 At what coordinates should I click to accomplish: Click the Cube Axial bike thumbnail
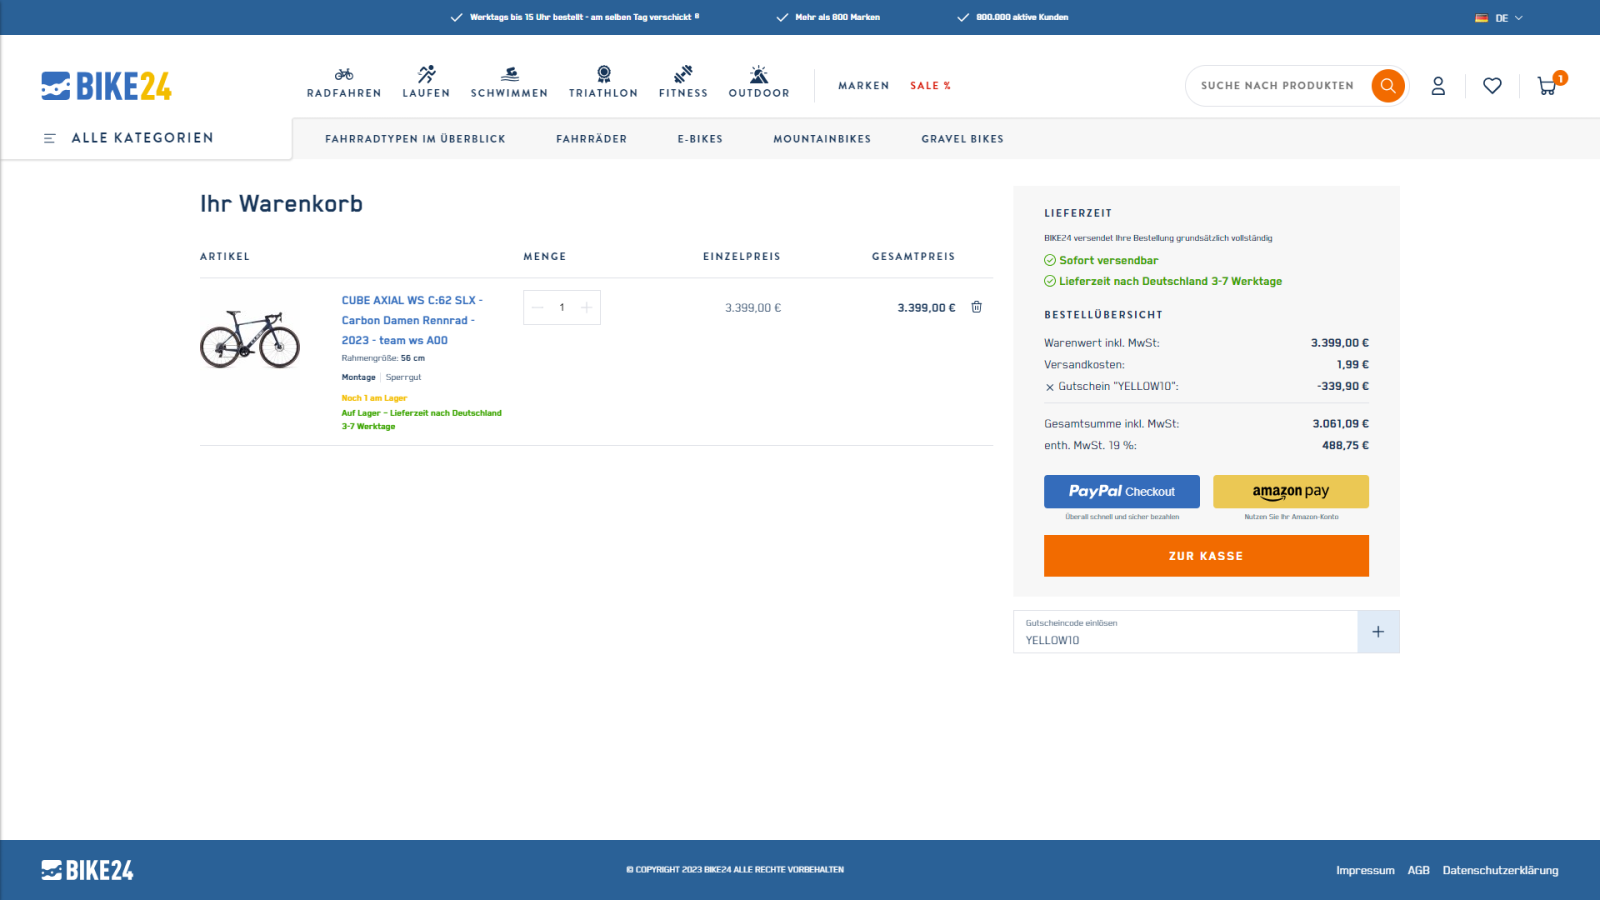point(250,339)
